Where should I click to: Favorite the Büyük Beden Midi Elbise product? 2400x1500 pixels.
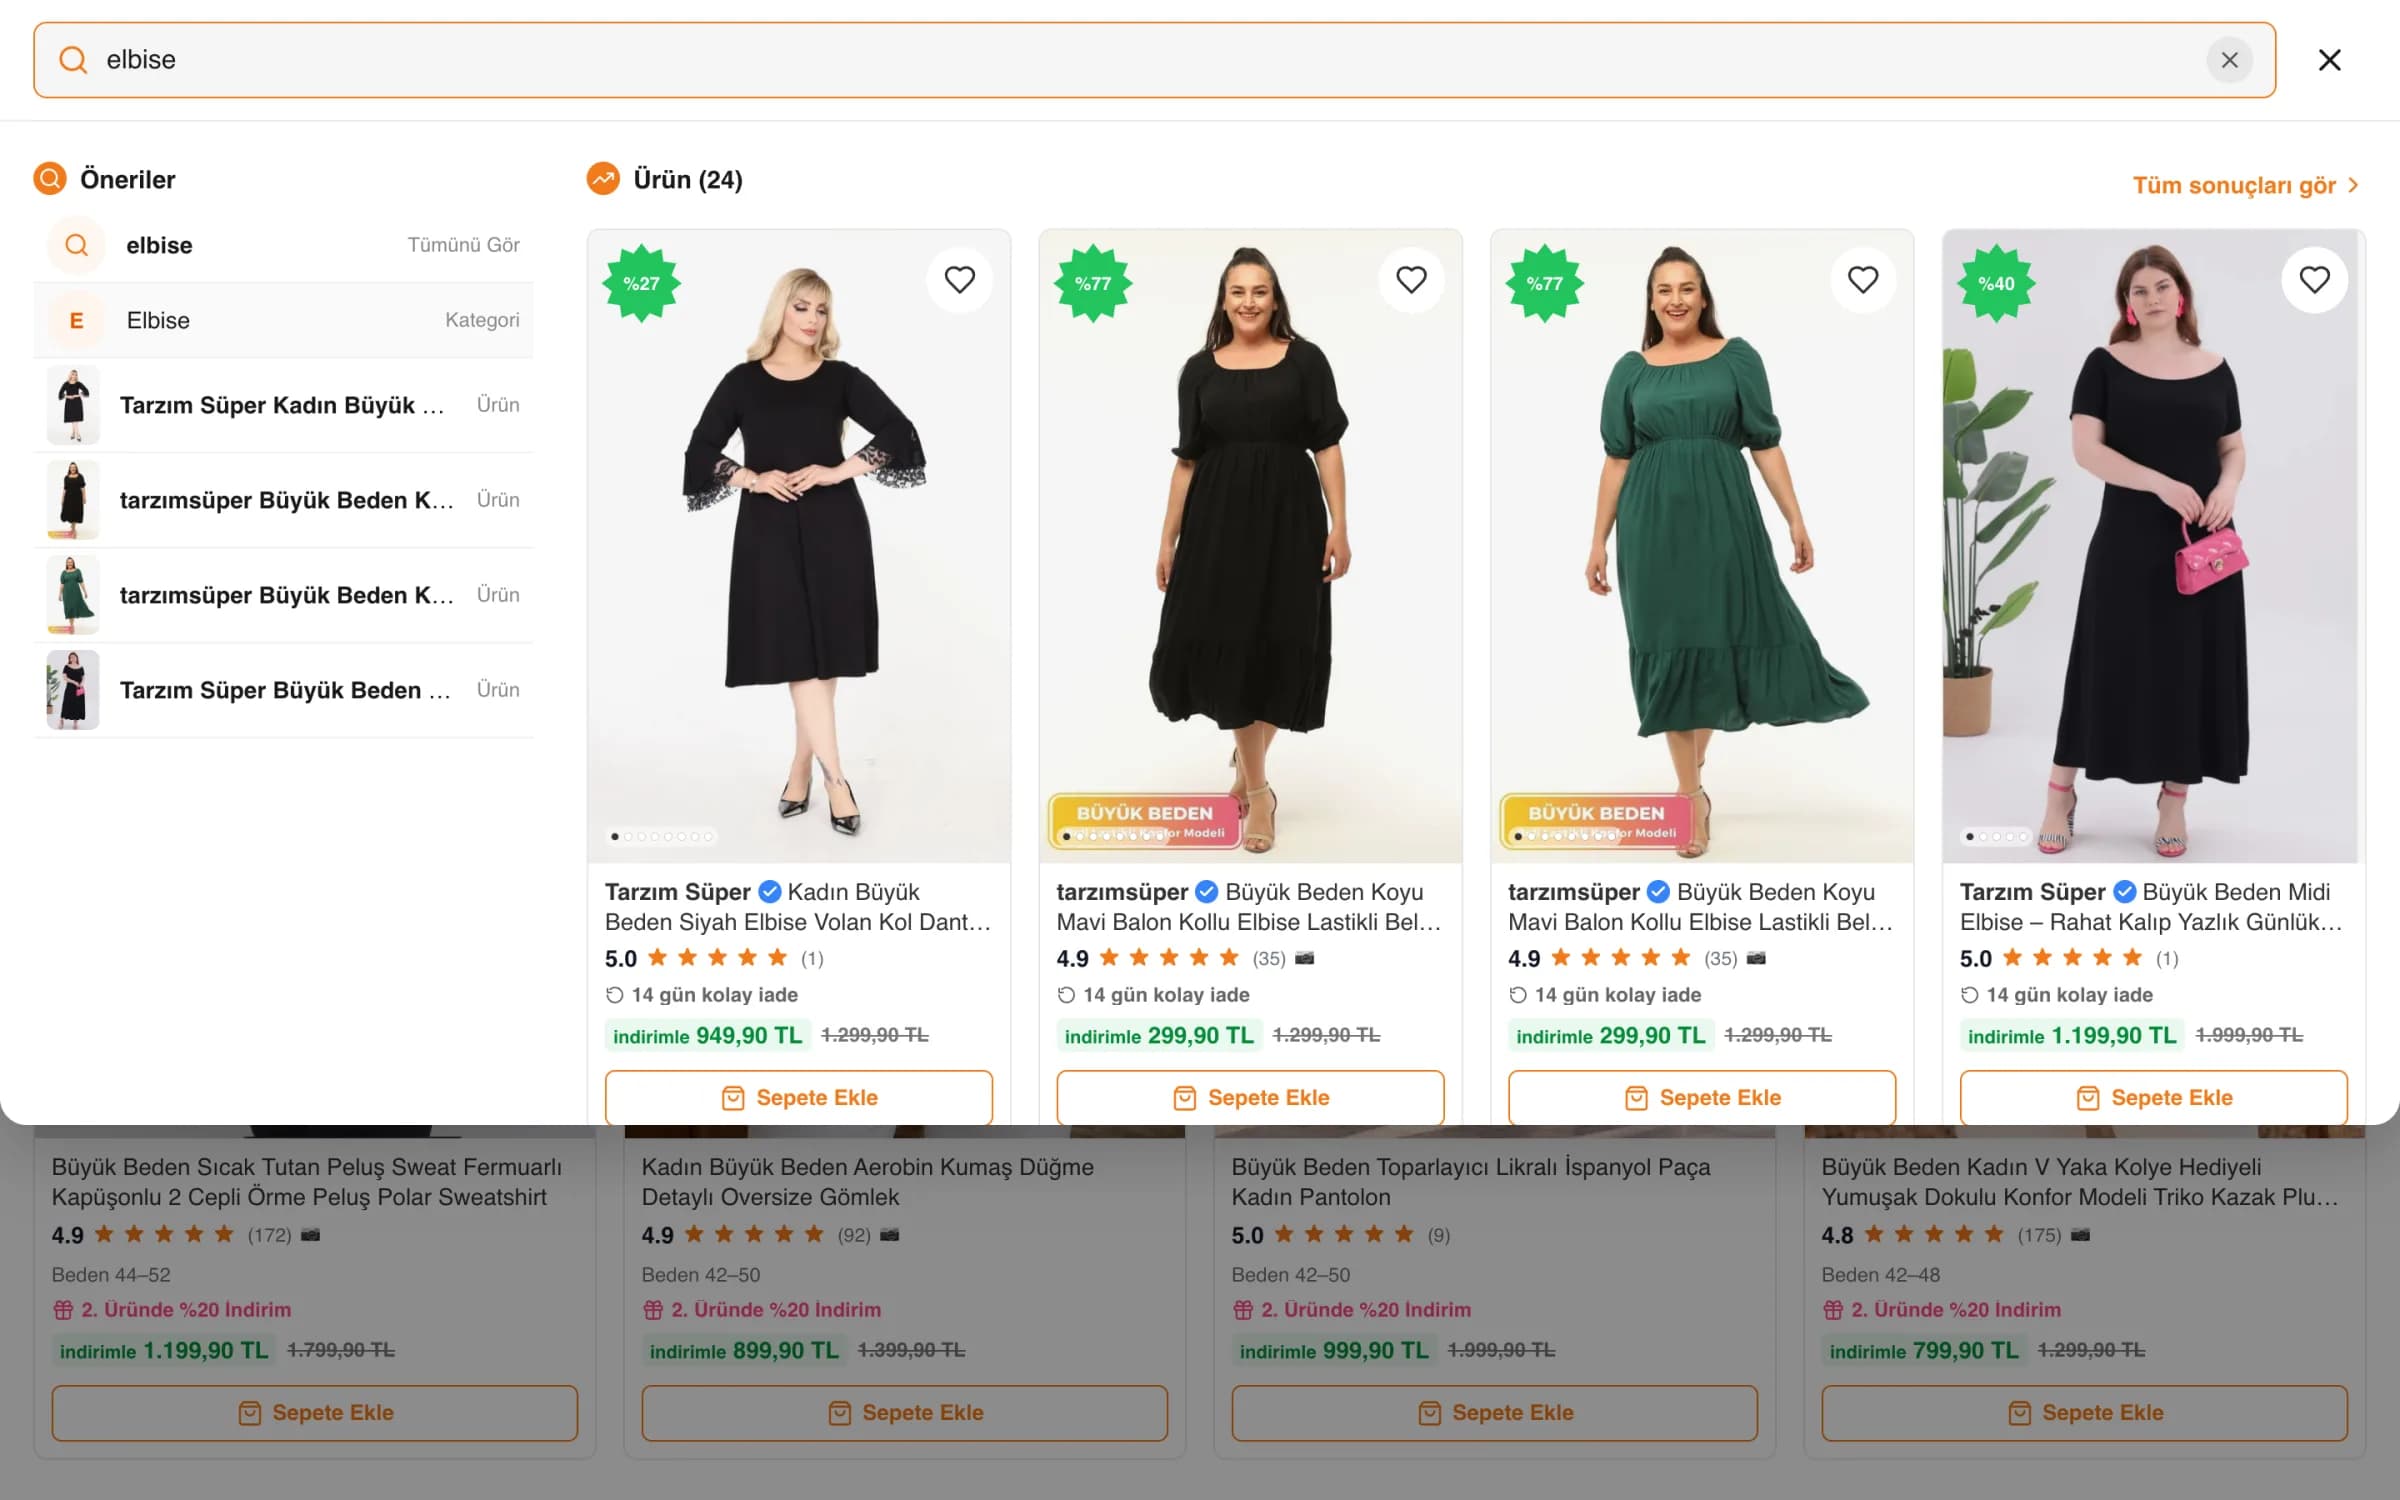tap(2314, 280)
